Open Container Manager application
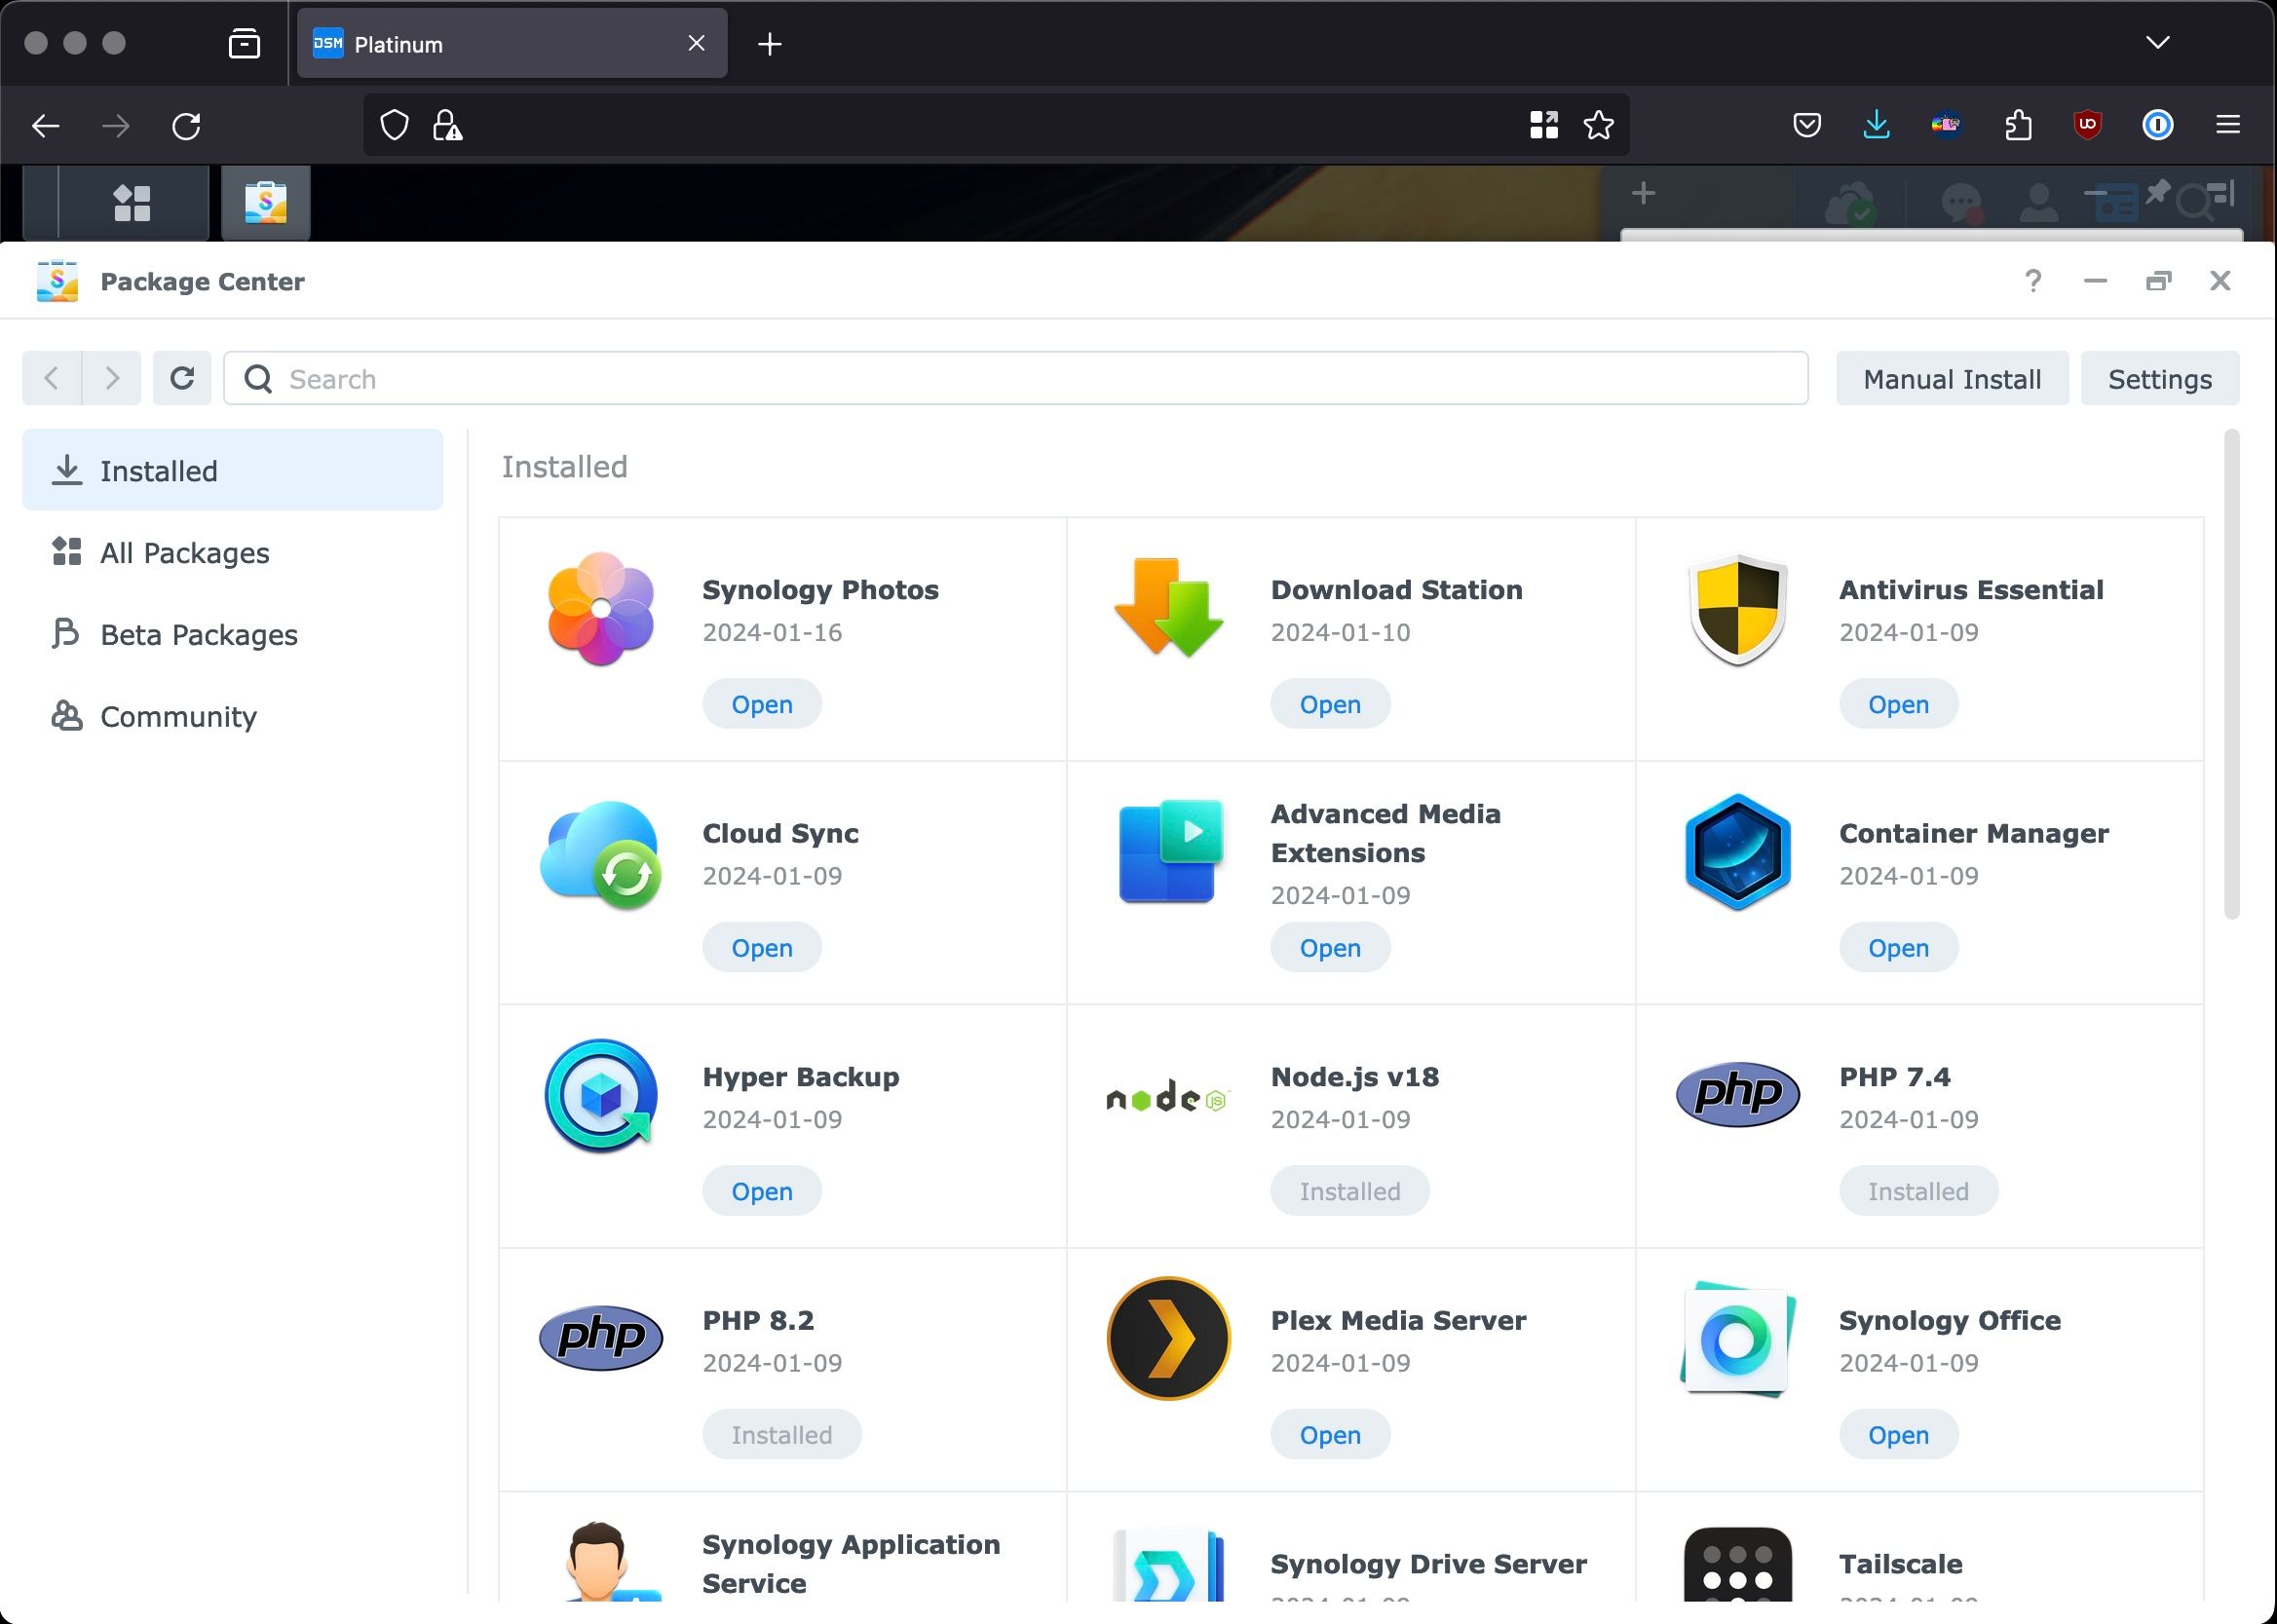The image size is (2277, 1624). pyautogui.click(x=1898, y=947)
